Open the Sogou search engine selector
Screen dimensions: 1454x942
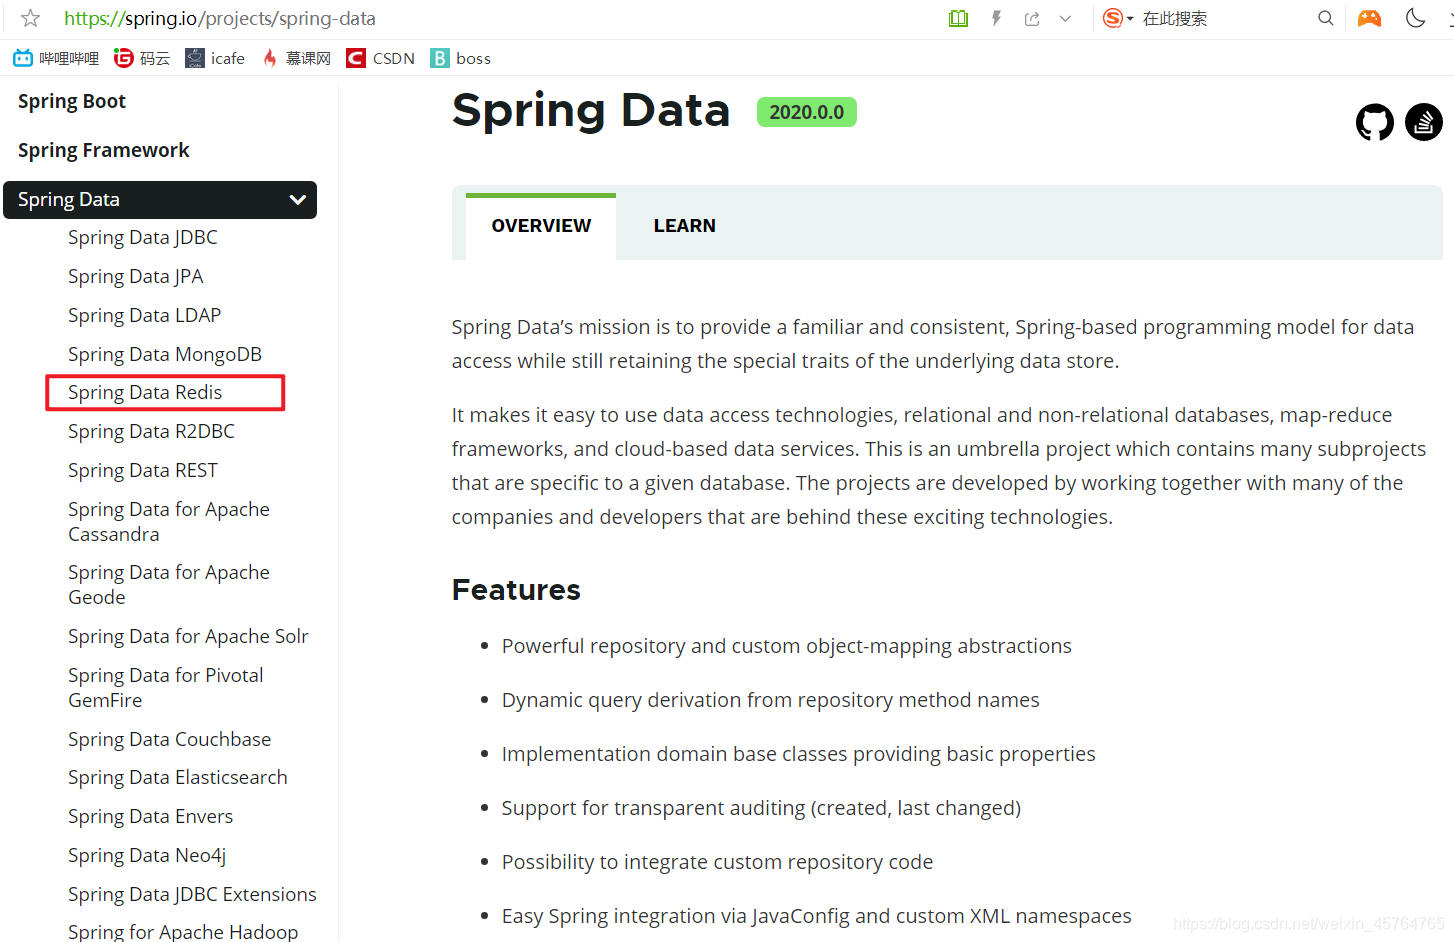(x=1118, y=18)
